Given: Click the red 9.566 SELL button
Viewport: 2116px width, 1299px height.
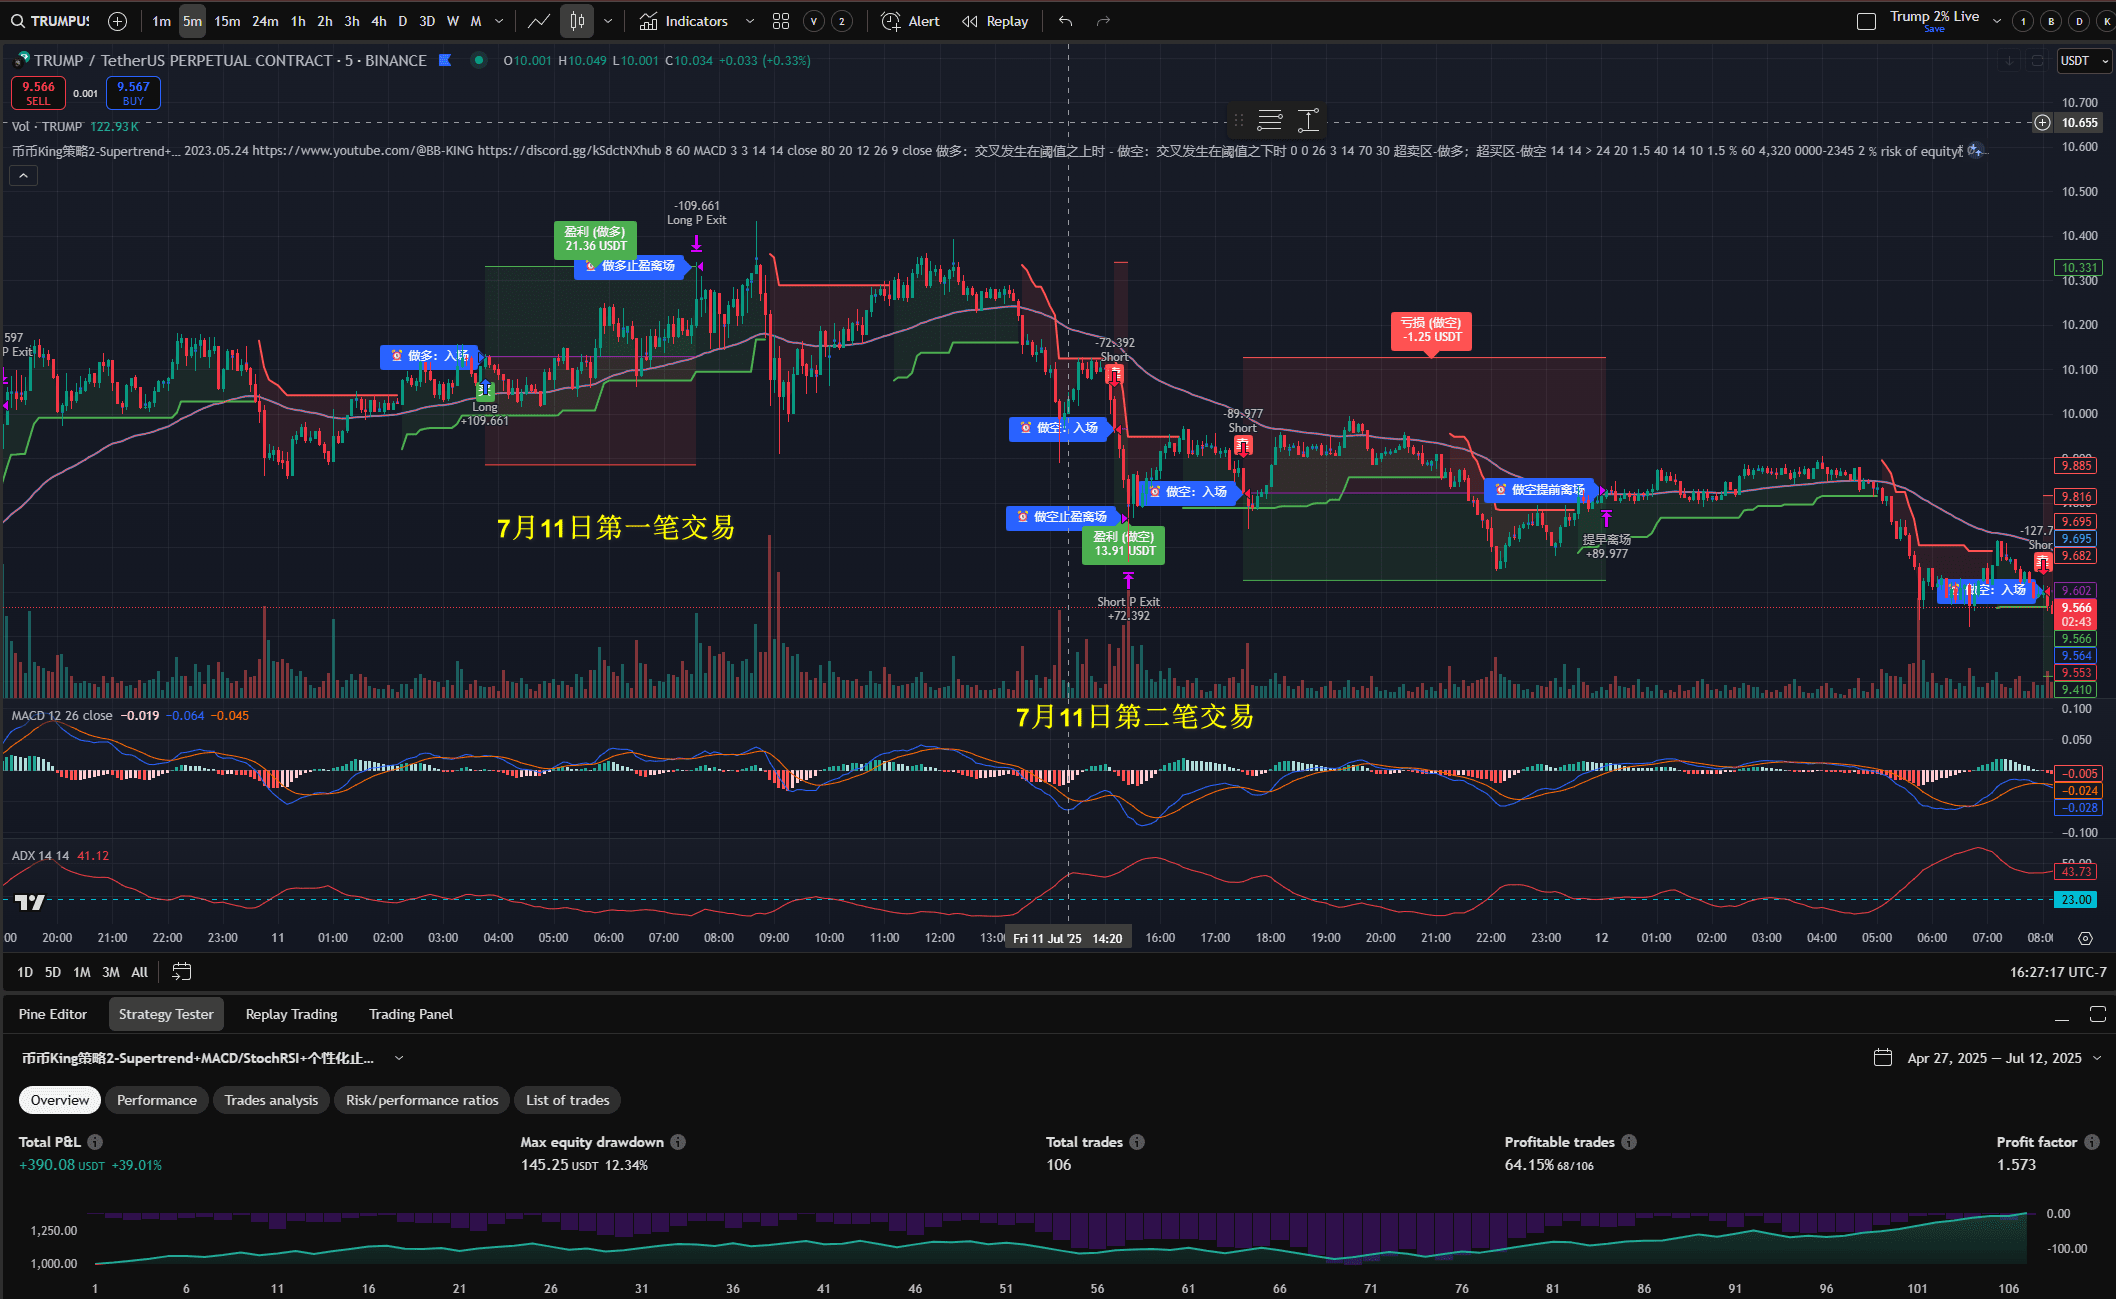Looking at the screenshot, I should [x=38, y=93].
